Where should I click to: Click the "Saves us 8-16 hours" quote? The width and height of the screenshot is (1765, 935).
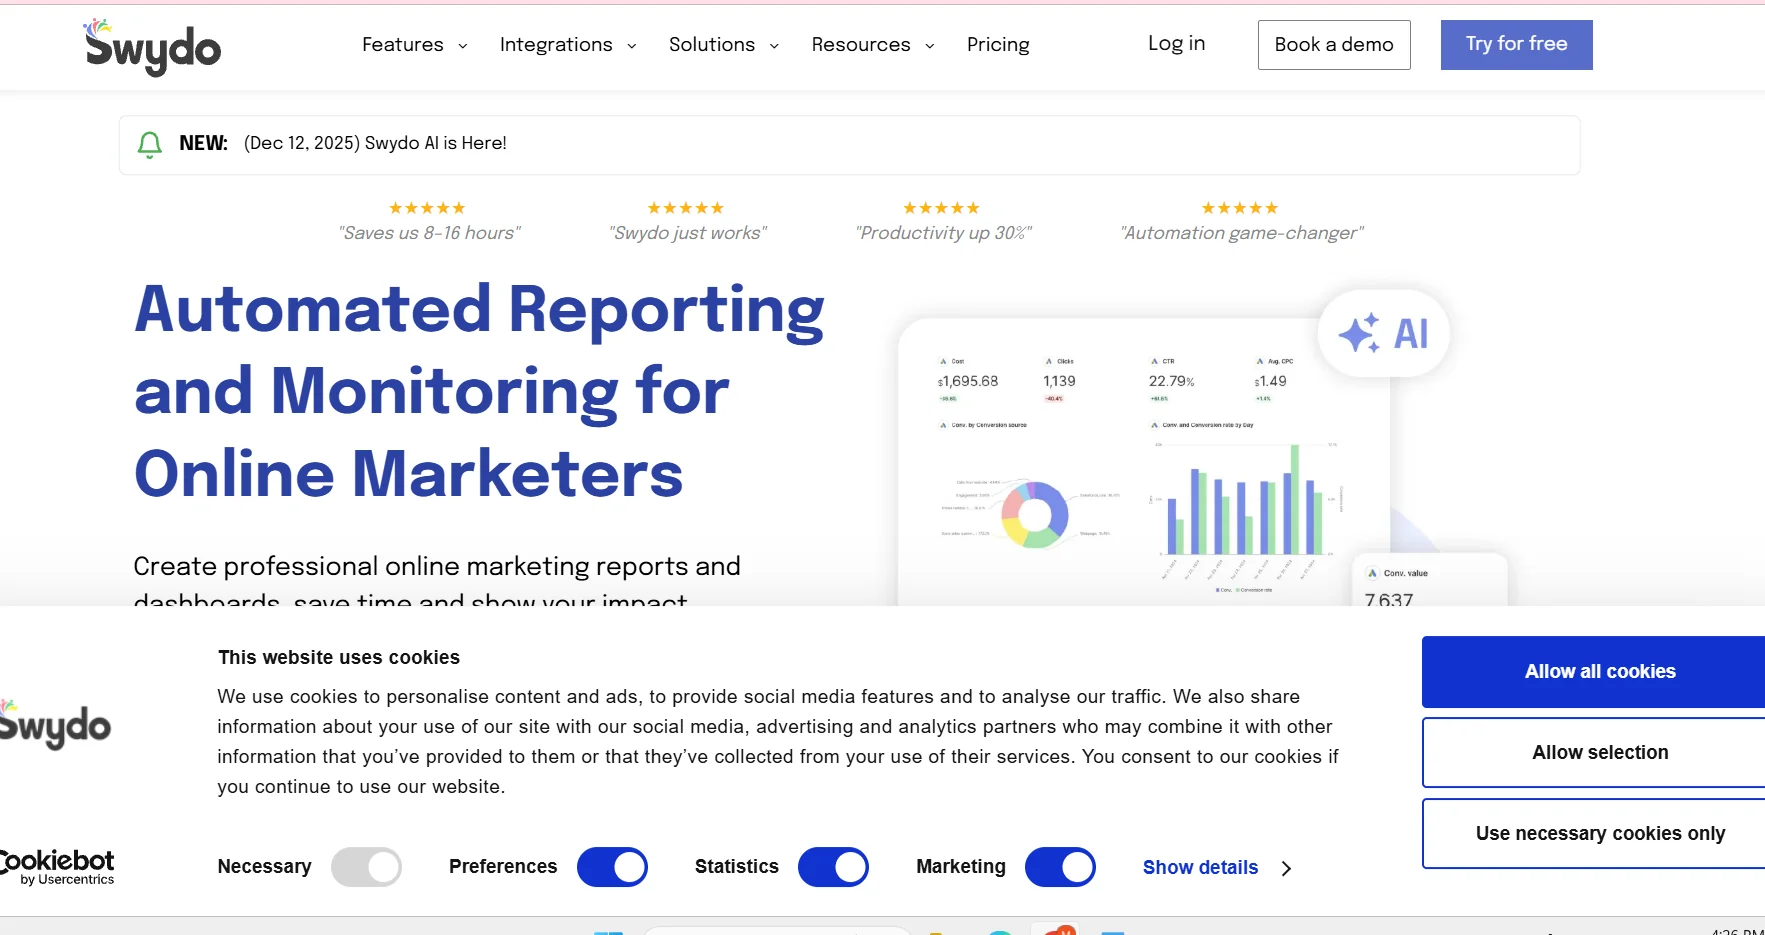[430, 233]
